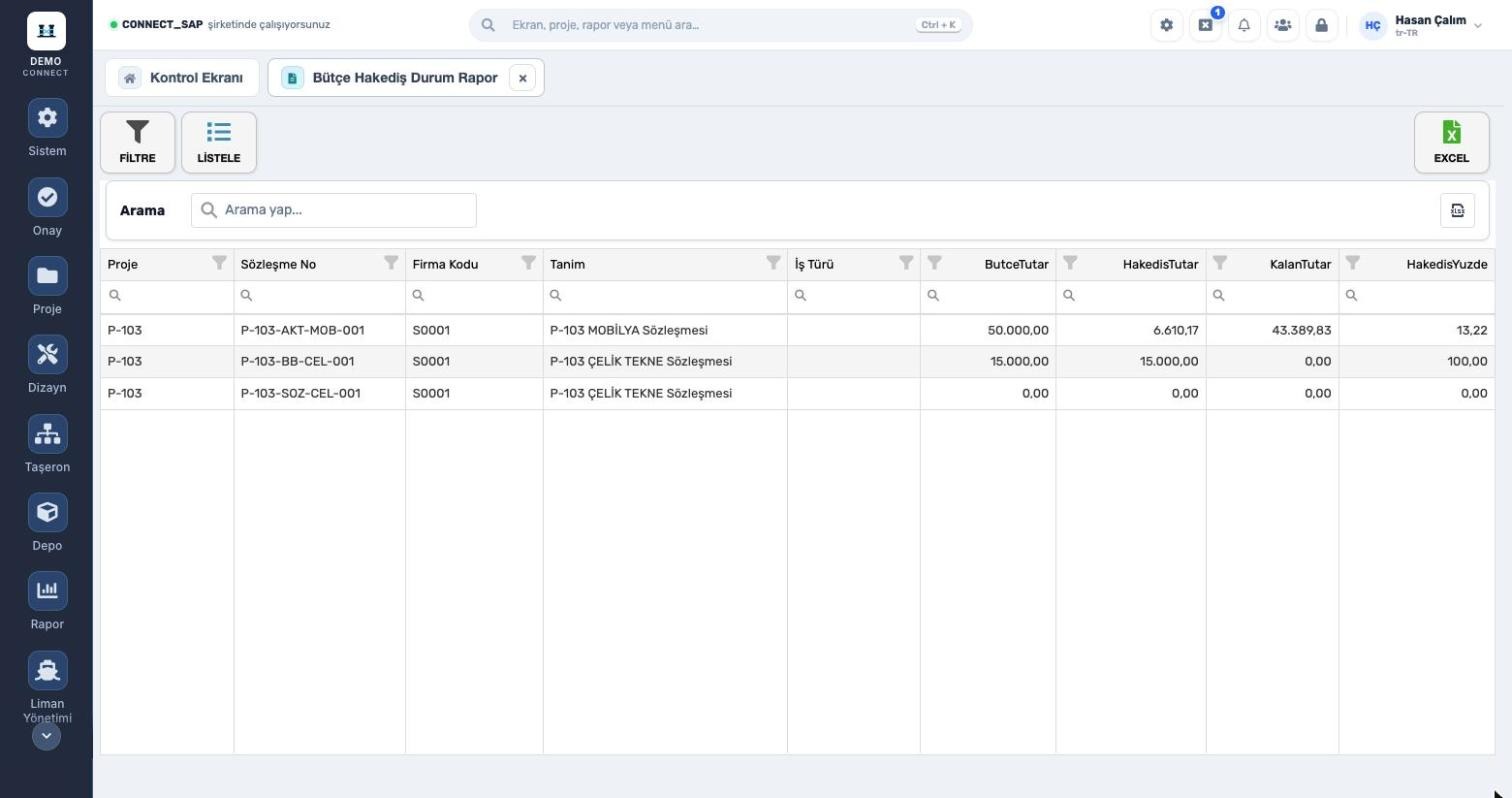1512x798 pixels.
Task: Open the users group icon
Action: pos(1283,26)
